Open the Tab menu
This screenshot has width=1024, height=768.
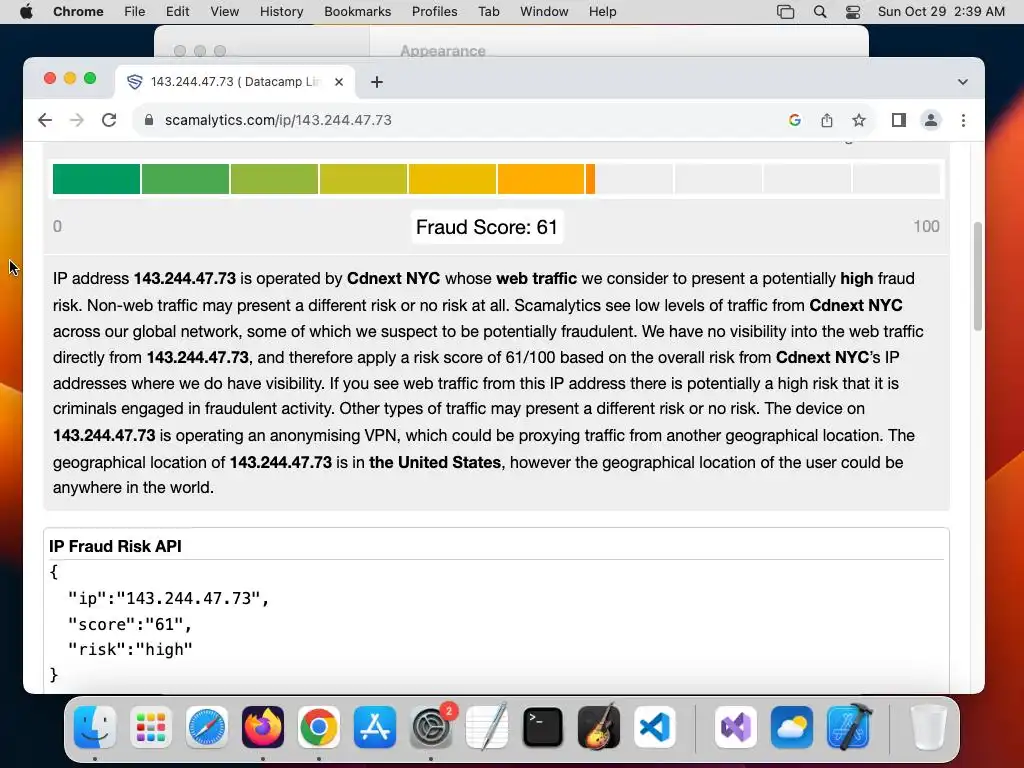point(488,12)
